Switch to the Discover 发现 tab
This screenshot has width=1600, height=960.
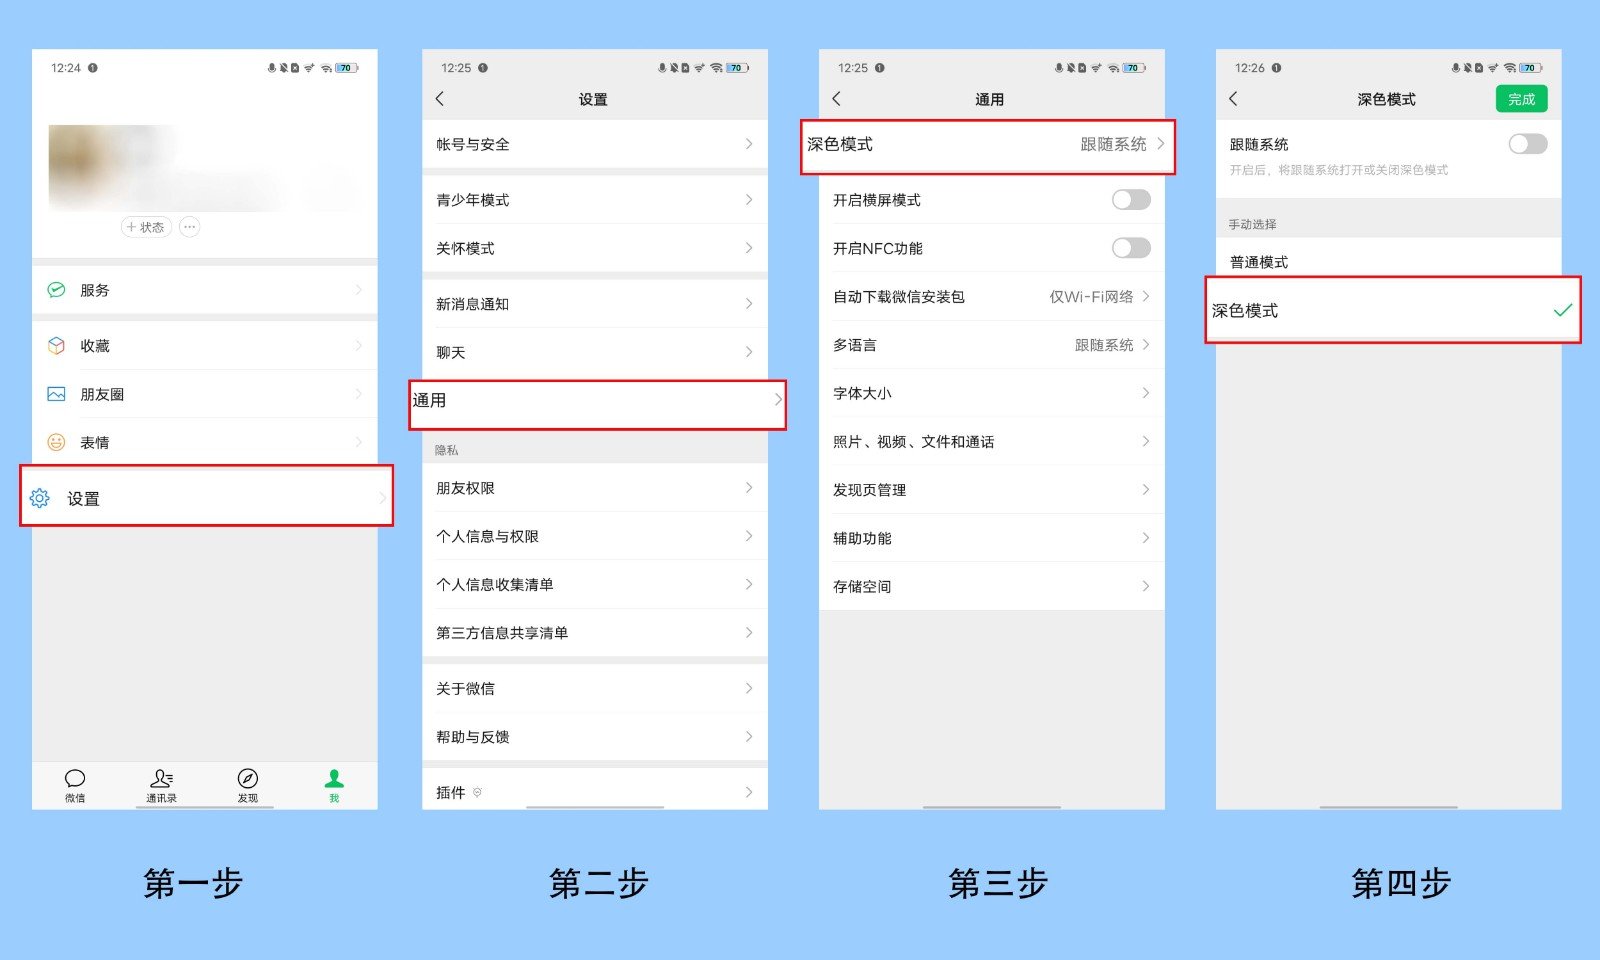[x=247, y=784]
